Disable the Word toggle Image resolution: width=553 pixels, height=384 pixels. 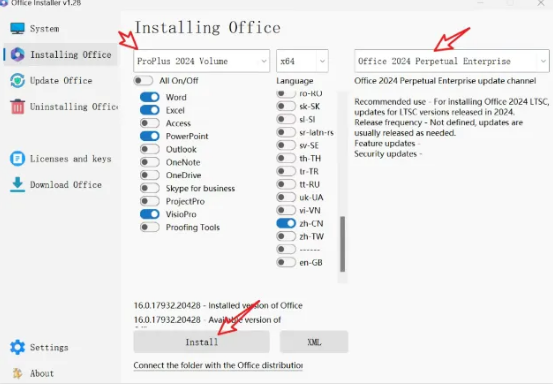(x=150, y=97)
